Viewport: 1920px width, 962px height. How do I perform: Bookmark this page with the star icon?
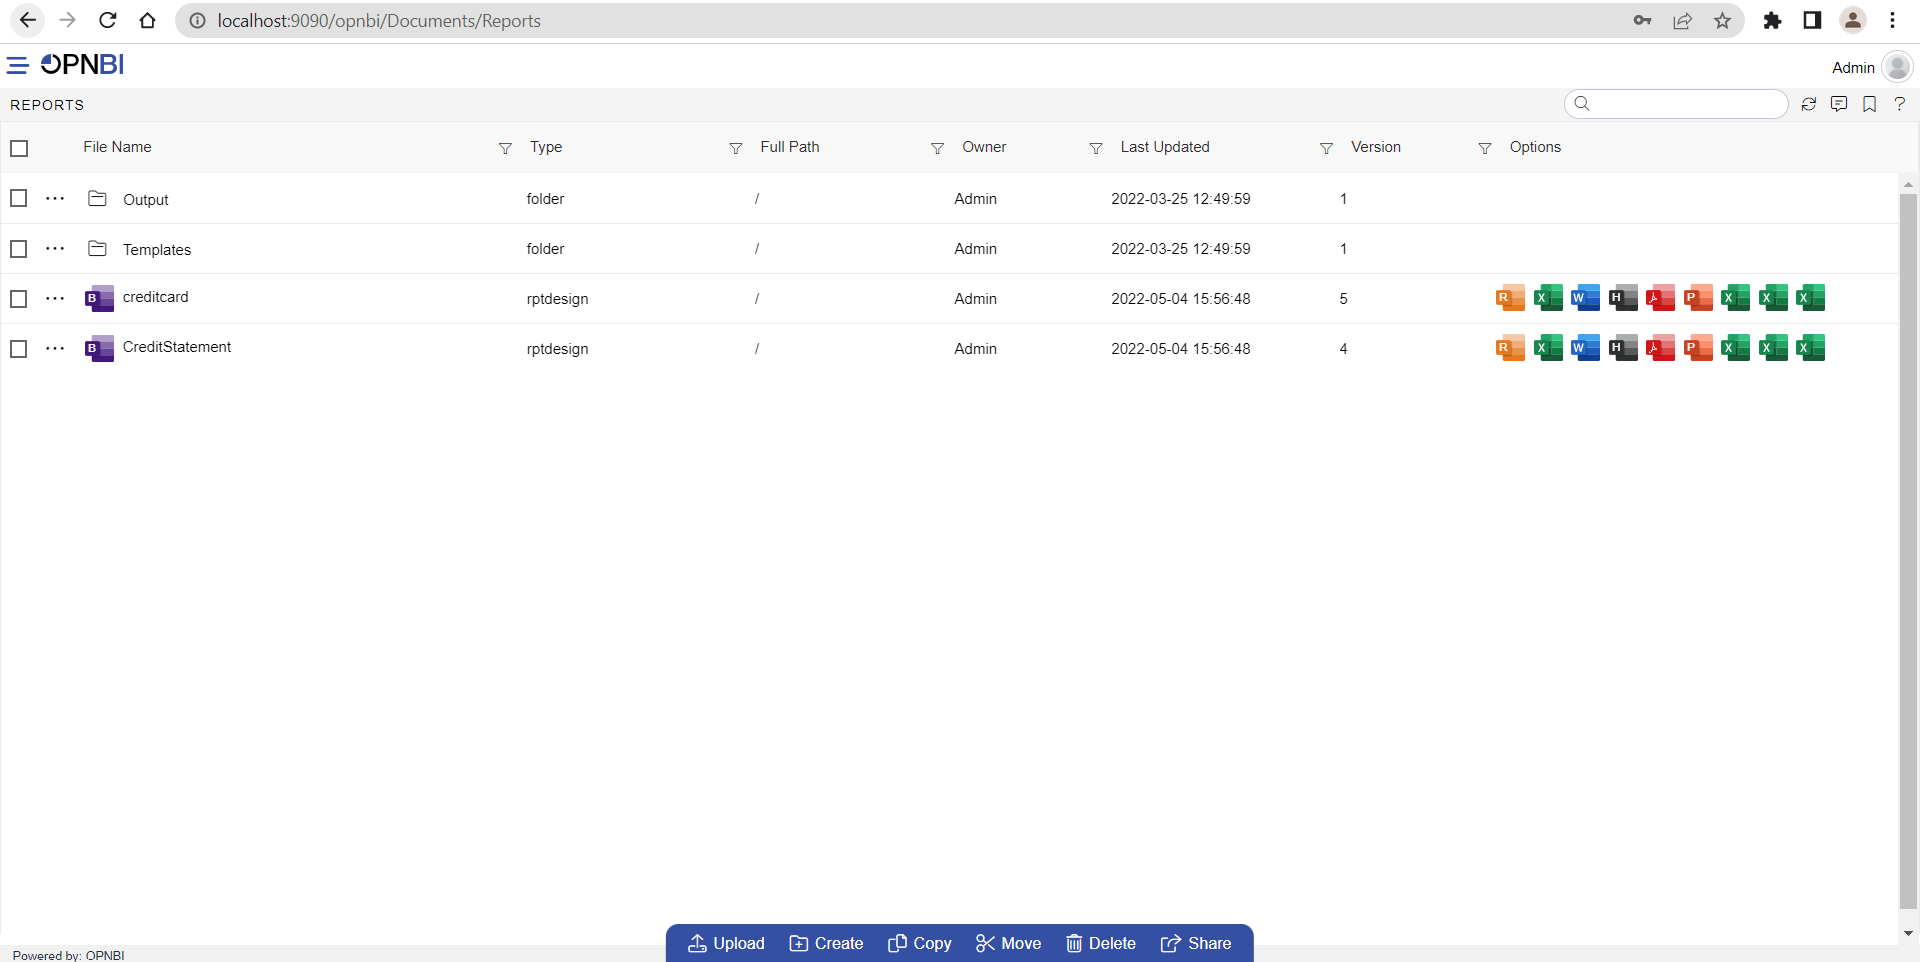[x=1722, y=21]
